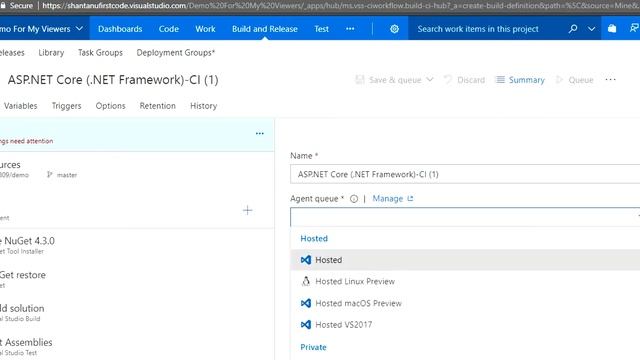The width and height of the screenshot is (640, 360).
Task: Click the search magnifier icon
Action: coord(573,29)
